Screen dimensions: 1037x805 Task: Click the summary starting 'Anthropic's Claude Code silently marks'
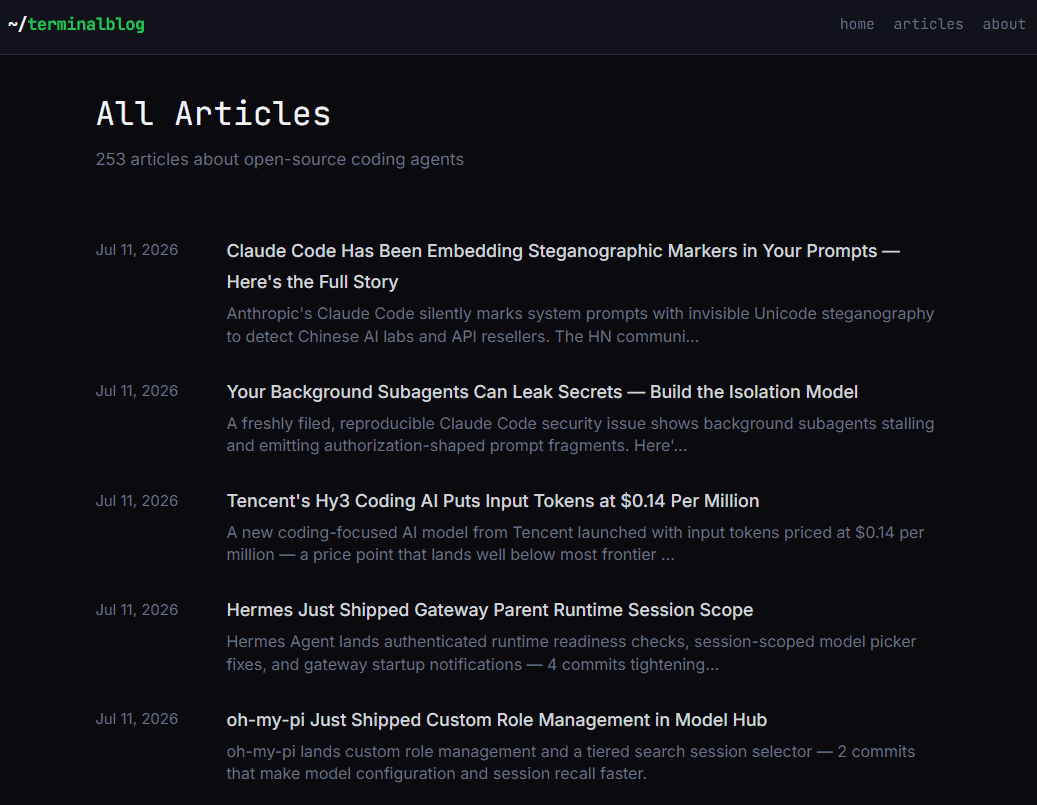[581, 325]
